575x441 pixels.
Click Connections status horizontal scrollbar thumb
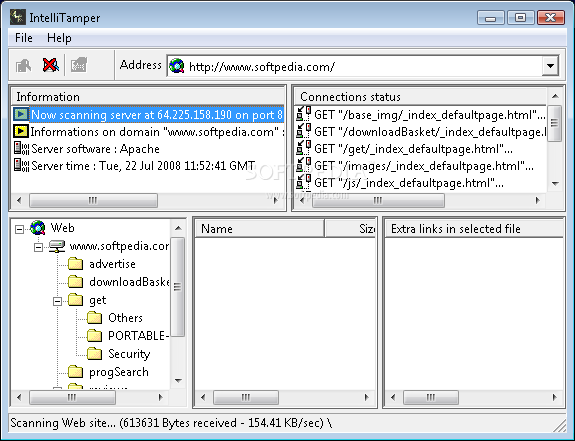pos(378,200)
